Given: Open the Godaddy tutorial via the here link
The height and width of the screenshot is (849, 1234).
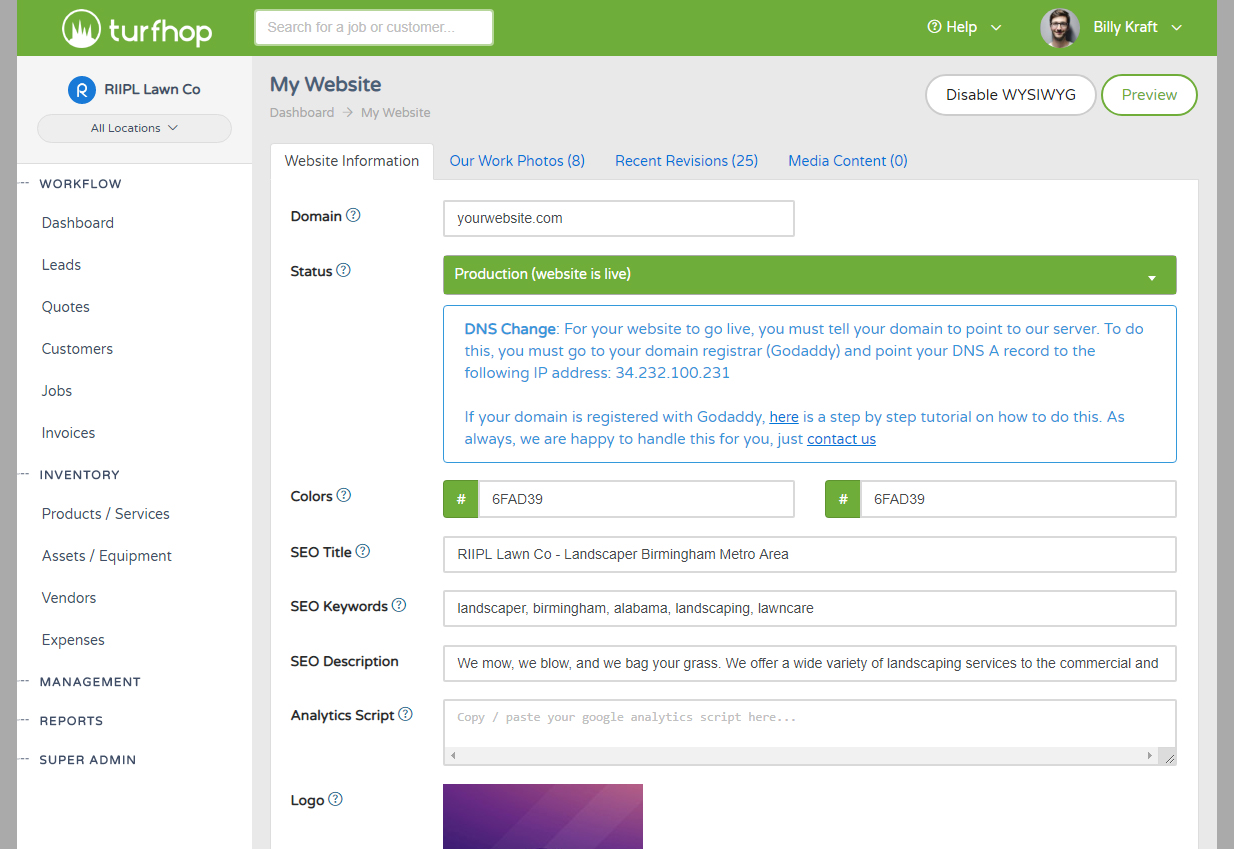Looking at the screenshot, I should 784,416.
